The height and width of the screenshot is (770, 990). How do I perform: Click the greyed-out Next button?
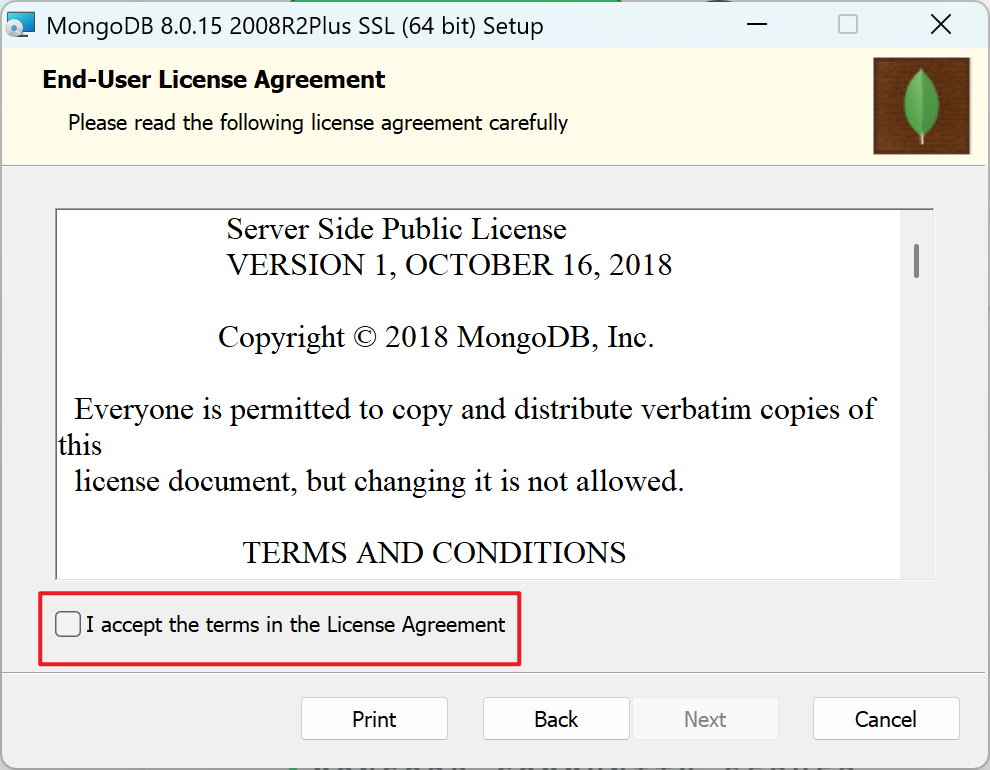pyautogui.click(x=705, y=719)
